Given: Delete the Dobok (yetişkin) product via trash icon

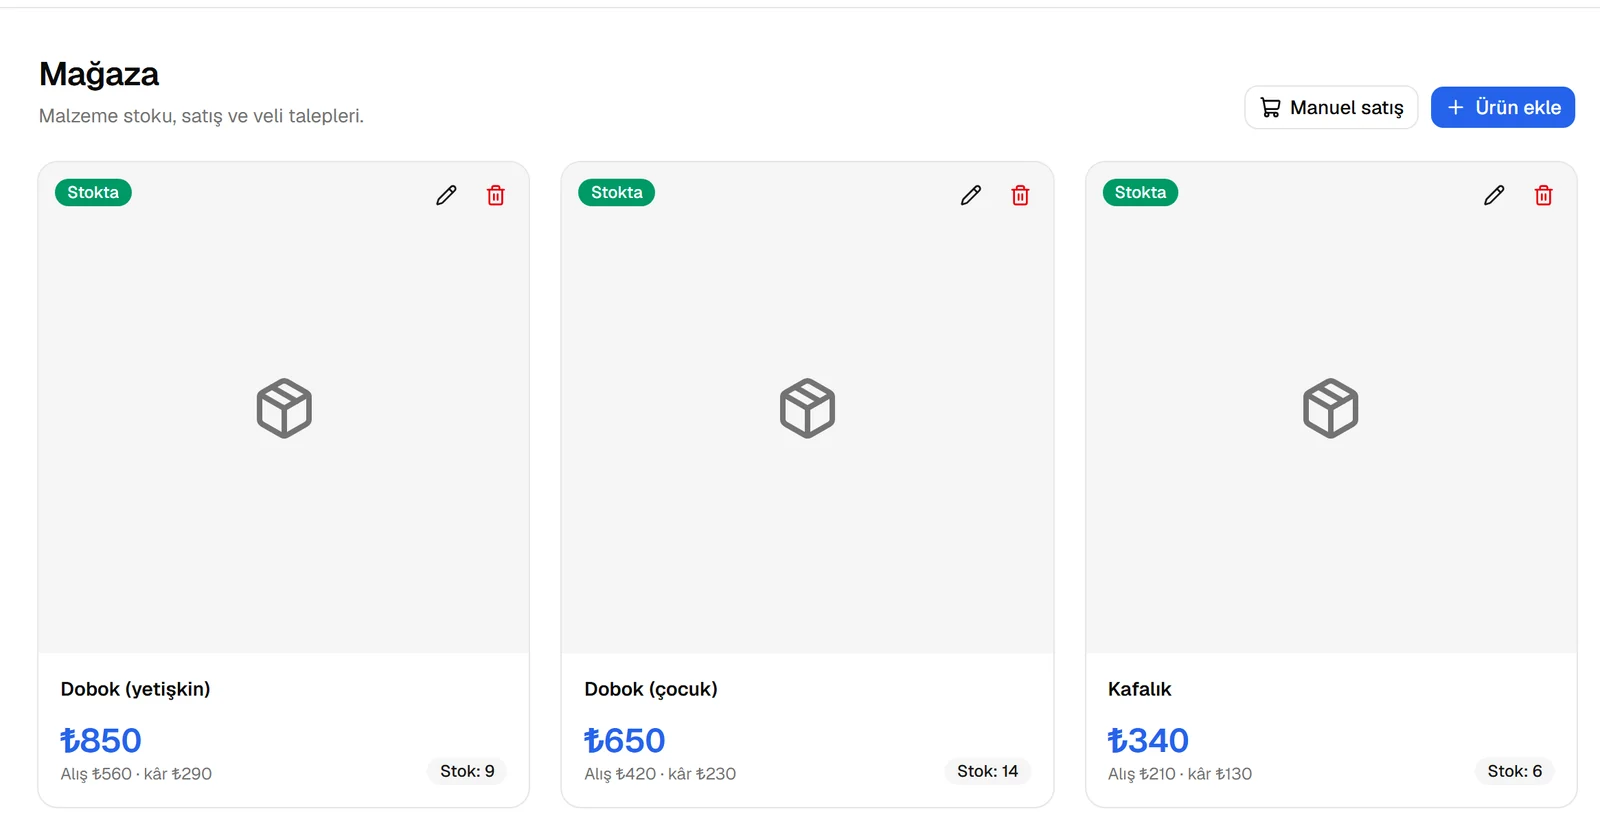Looking at the screenshot, I should click(x=496, y=195).
